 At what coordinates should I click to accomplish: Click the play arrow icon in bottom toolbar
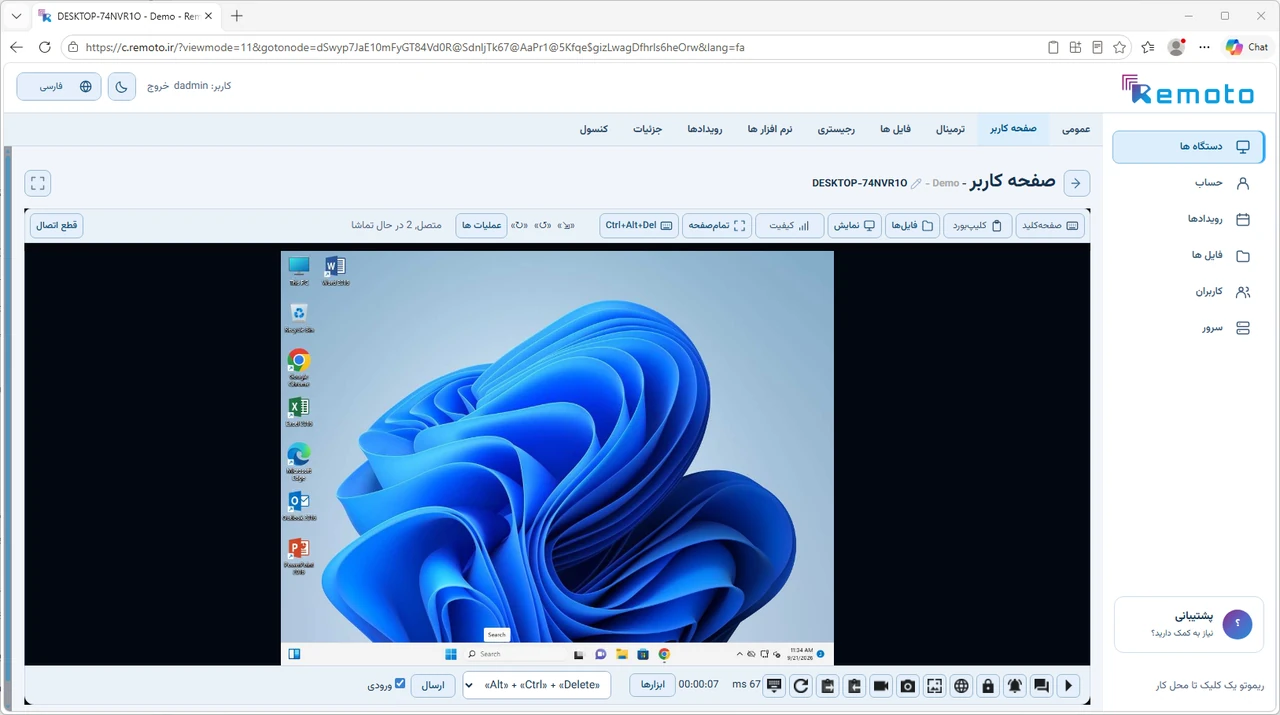click(x=1068, y=686)
